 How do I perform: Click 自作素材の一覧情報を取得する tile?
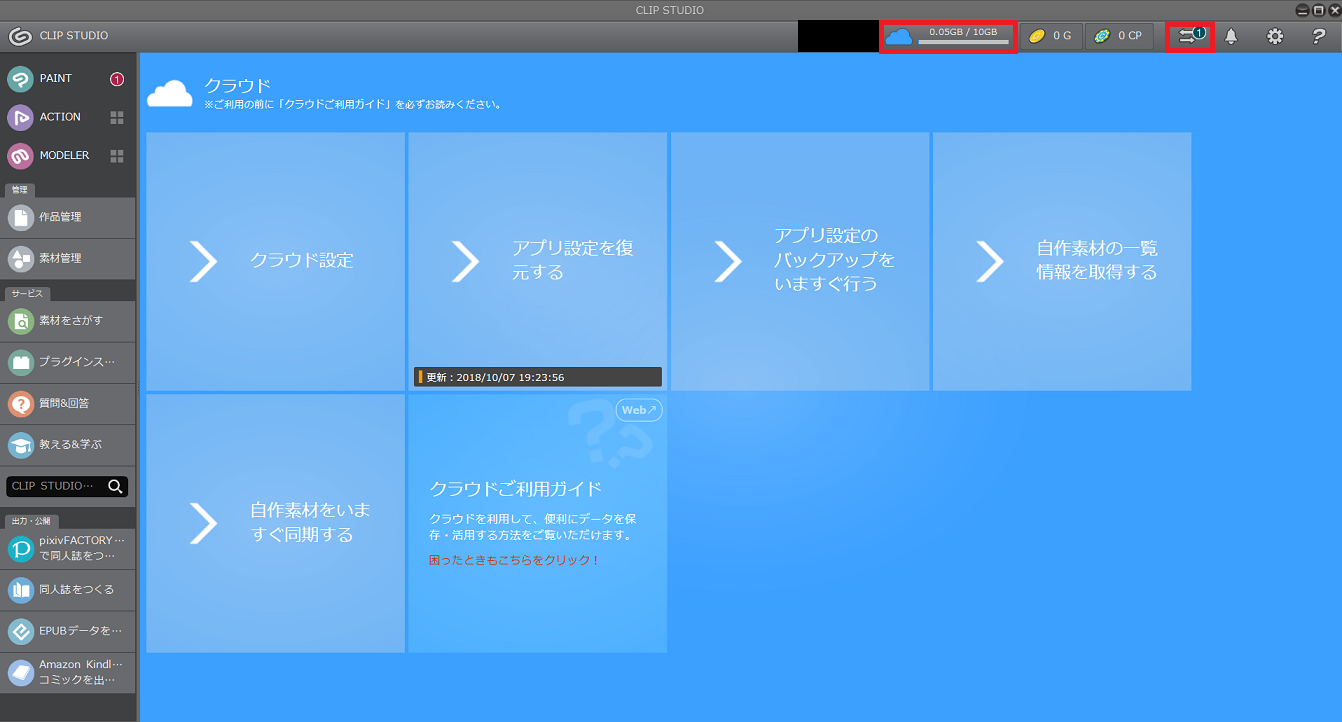point(1062,261)
